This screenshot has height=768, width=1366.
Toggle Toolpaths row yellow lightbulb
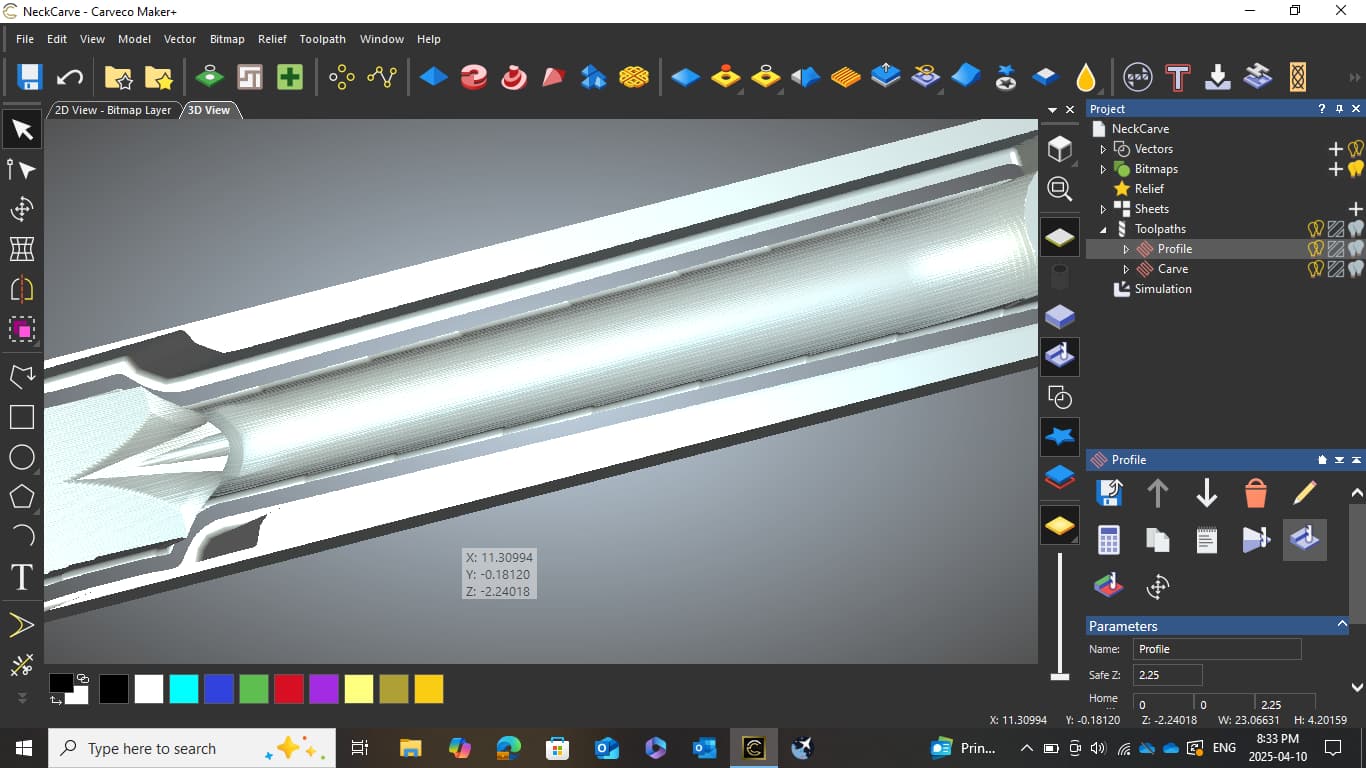pos(1316,229)
